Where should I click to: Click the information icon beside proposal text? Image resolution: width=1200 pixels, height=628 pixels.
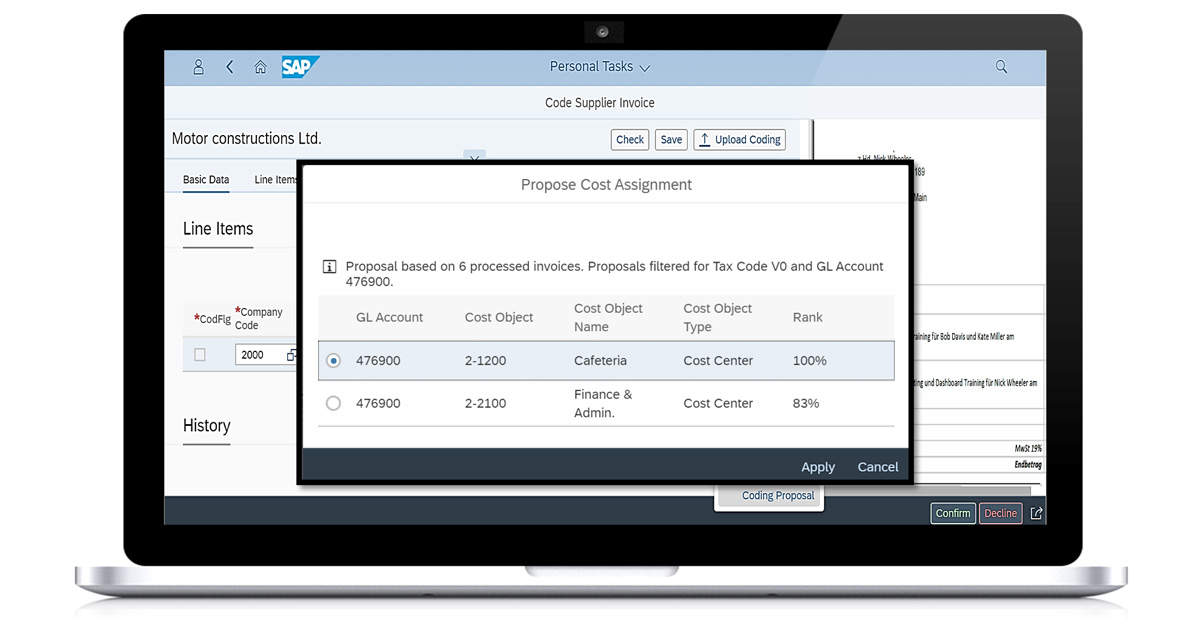pos(329,267)
